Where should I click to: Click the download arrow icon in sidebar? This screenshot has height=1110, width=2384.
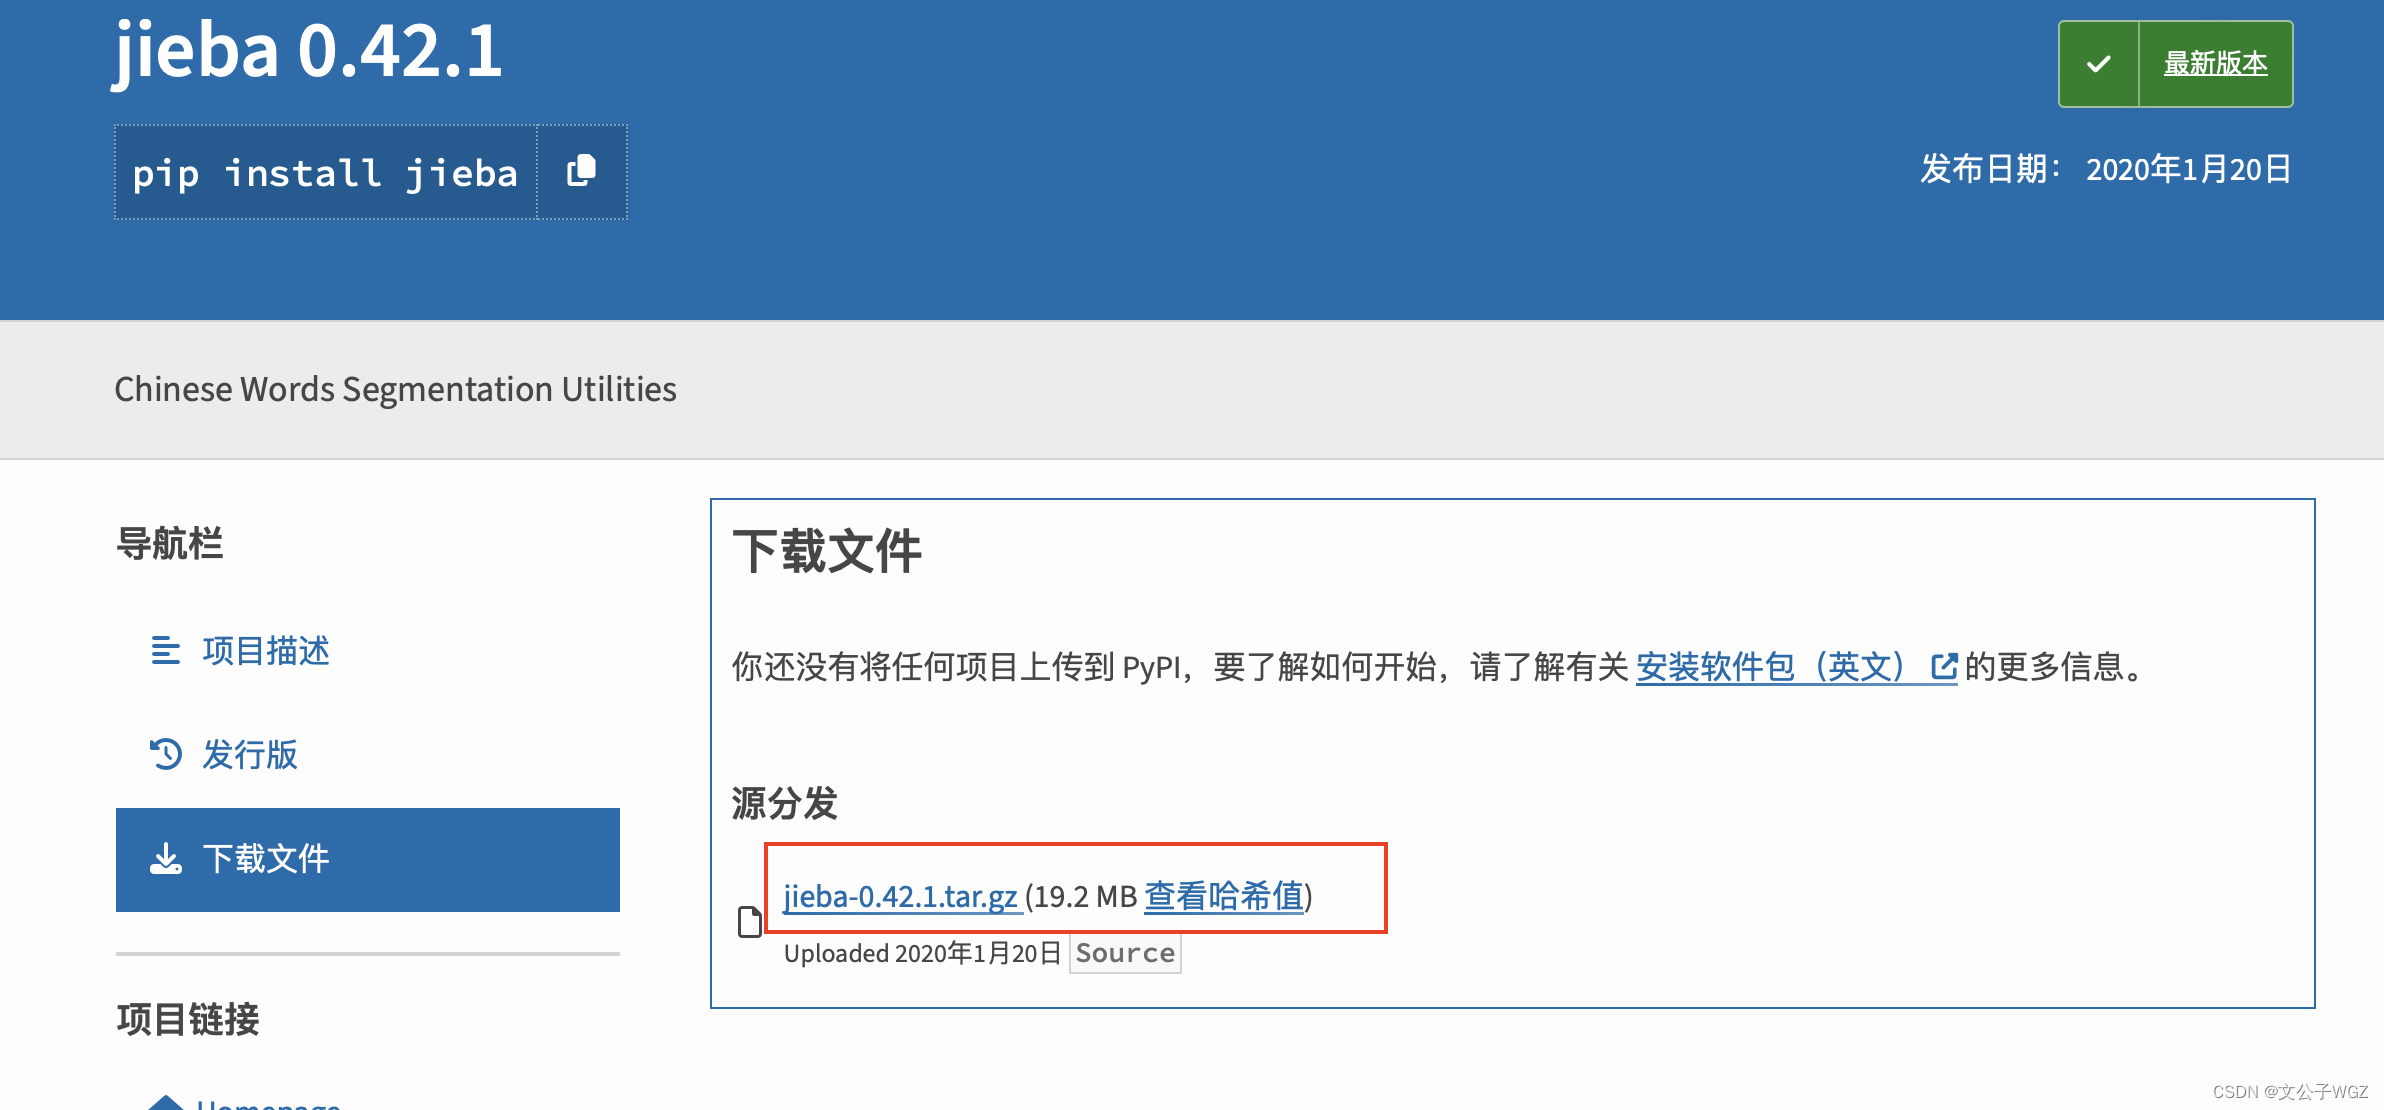(x=165, y=858)
